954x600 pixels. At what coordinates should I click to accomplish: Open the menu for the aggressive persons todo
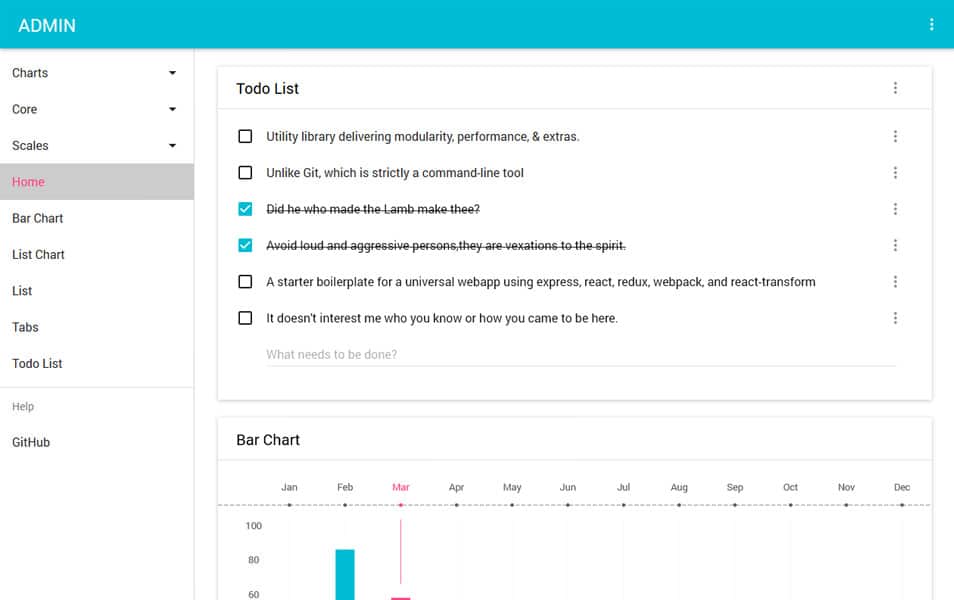pyautogui.click(x=895, y=245)
